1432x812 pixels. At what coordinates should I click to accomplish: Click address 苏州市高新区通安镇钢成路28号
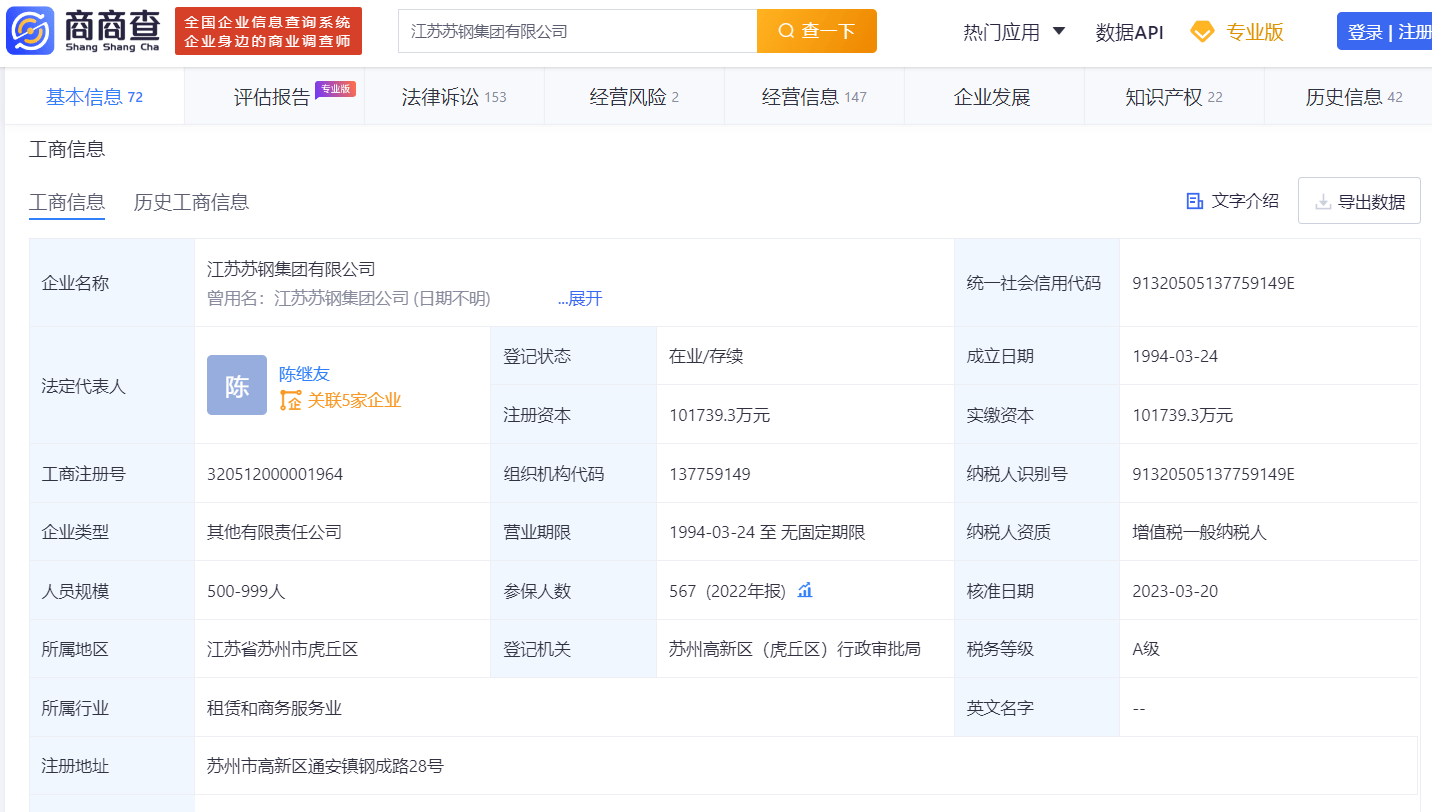[325, 766]
